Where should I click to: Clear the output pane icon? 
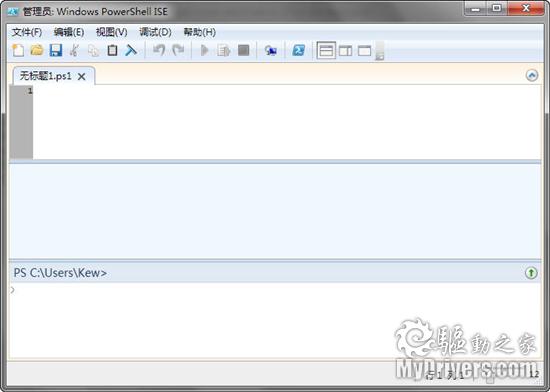pos(131,50)
